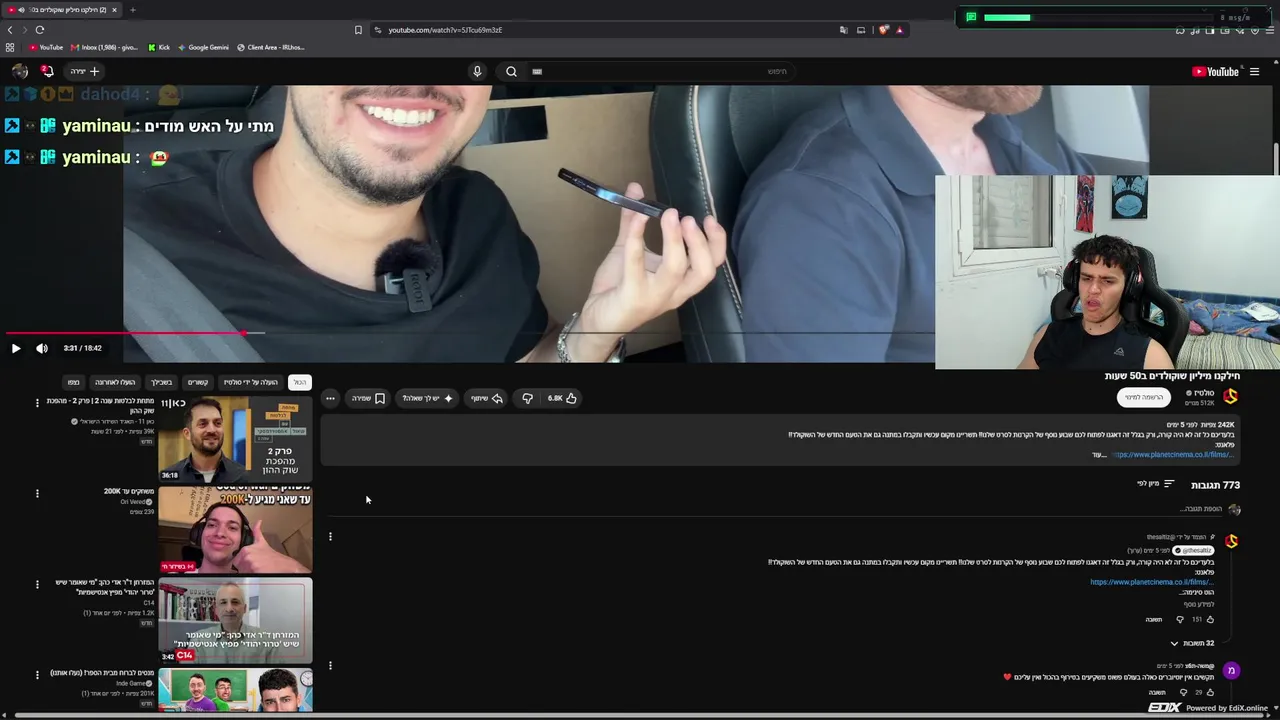Click the horizontal scrollbar at page bottom
Viewport: 1280px width, 720px height.
640,716
